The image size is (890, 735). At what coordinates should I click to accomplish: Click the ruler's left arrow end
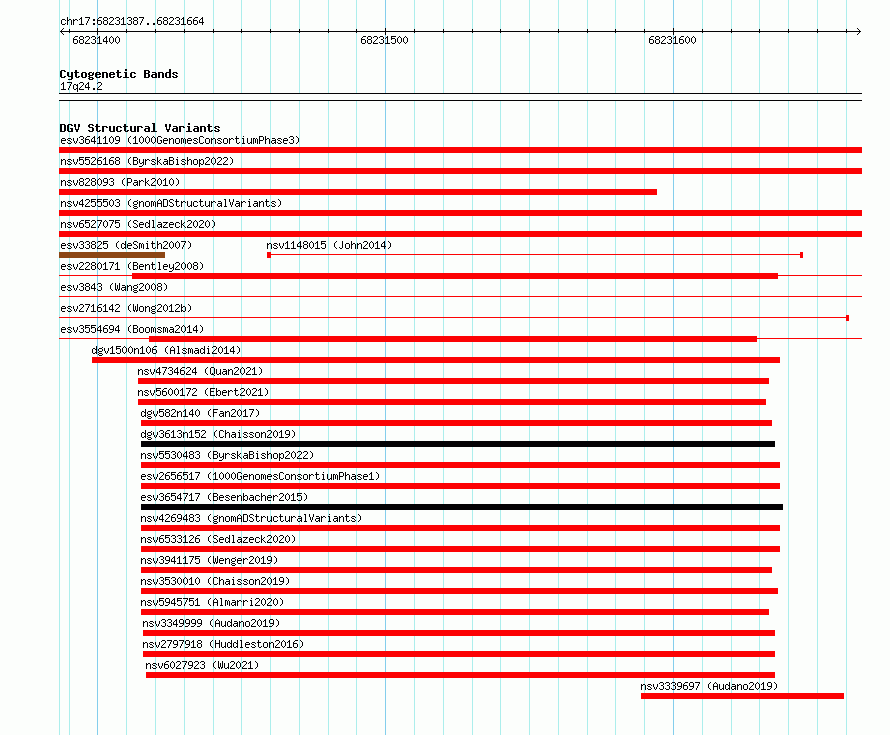(62, 32)
